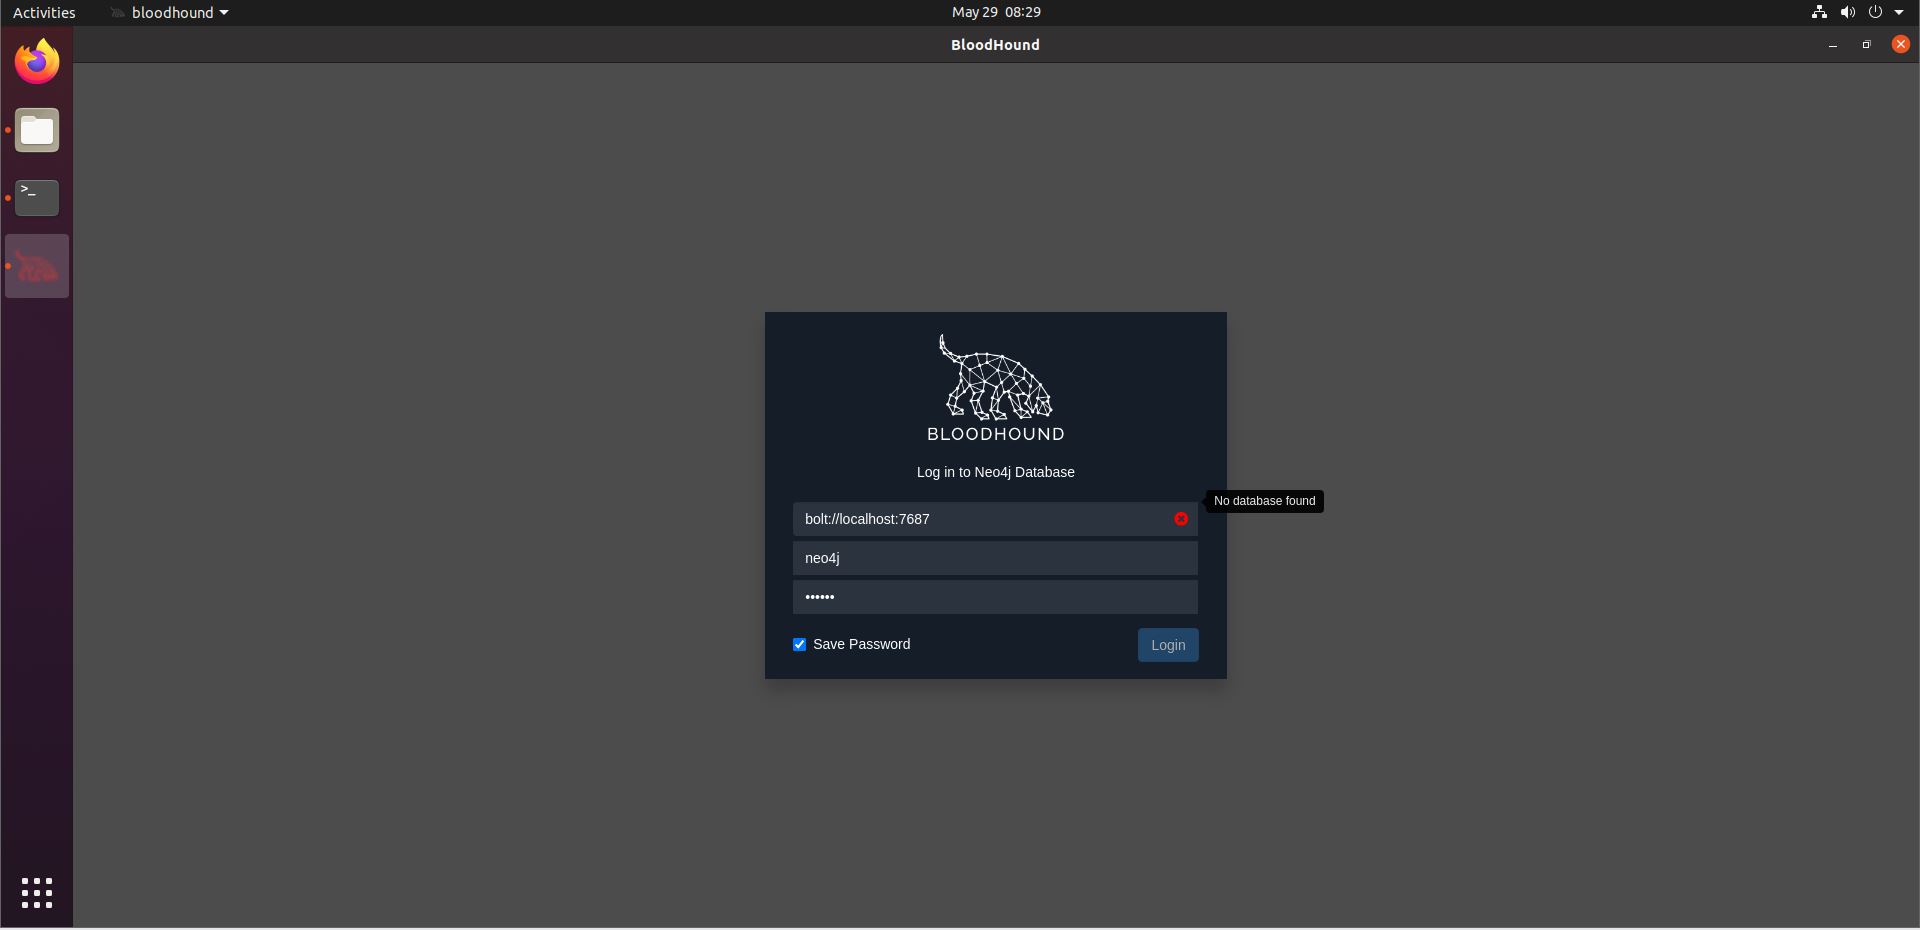Open the Files app in the dock
Viewport: 1920px width, 930px height.
[x=37, y=130]
